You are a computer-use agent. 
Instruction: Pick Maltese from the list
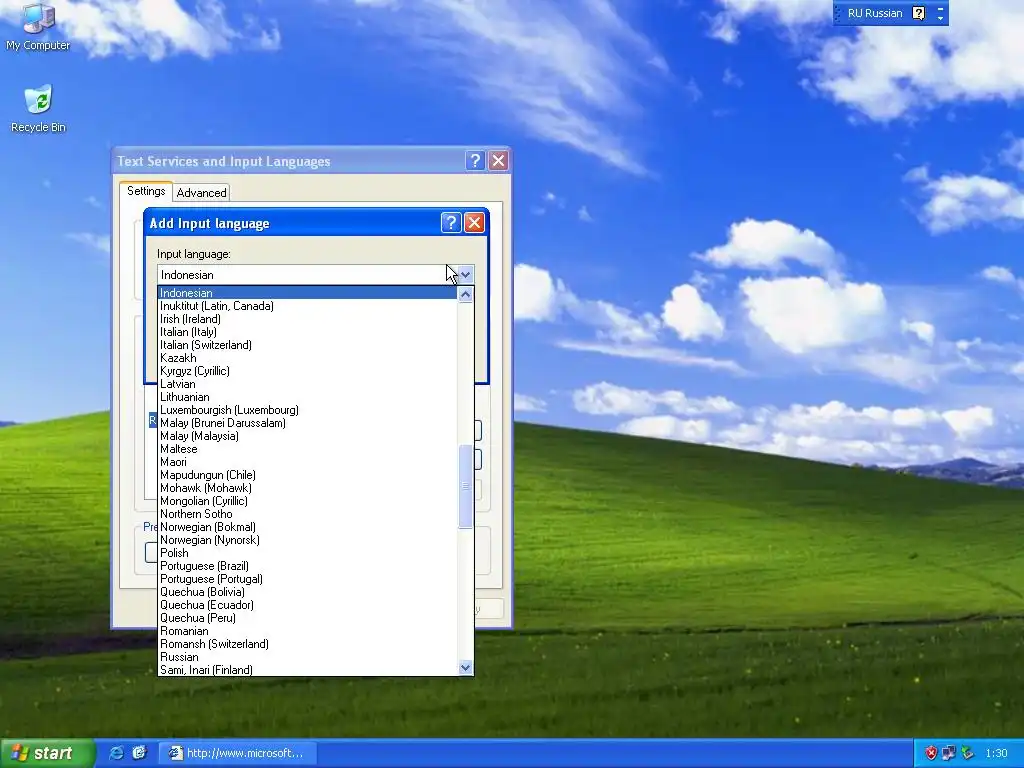click(x=308, y=449)
